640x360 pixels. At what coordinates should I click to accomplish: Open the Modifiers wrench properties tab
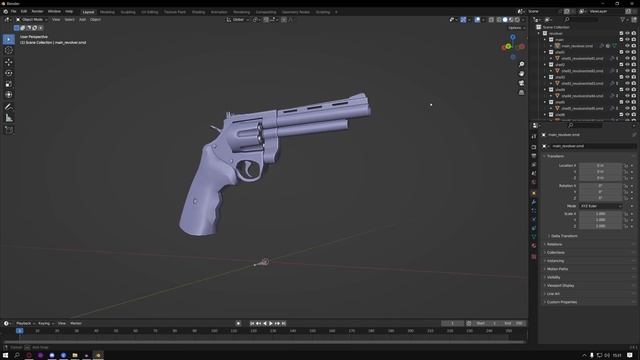534,202
